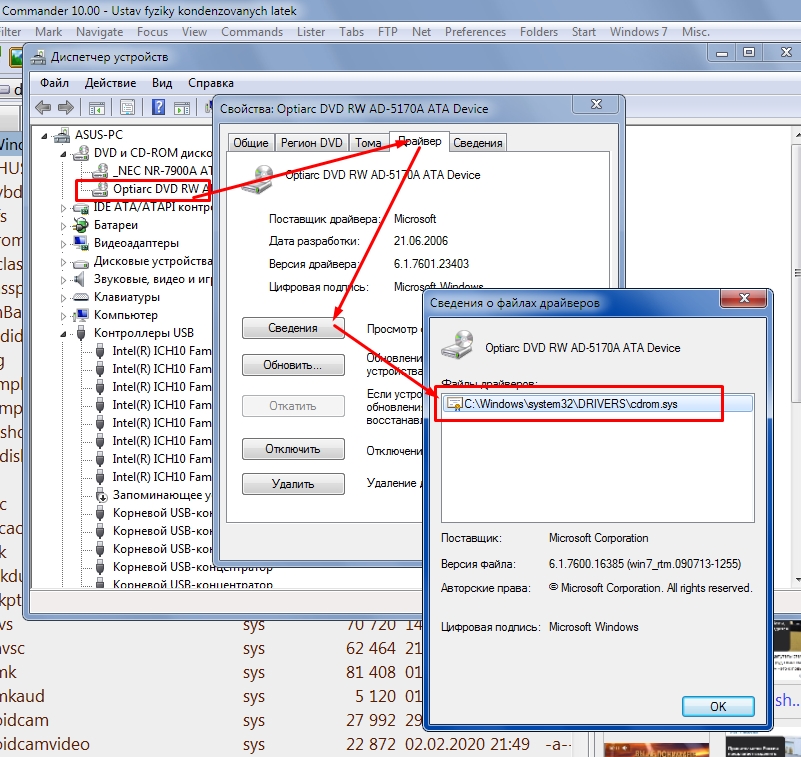This screenshot has width=801, height=757.
Task: Click the Контроллеры USB plug icon
Action: (81, 333)
